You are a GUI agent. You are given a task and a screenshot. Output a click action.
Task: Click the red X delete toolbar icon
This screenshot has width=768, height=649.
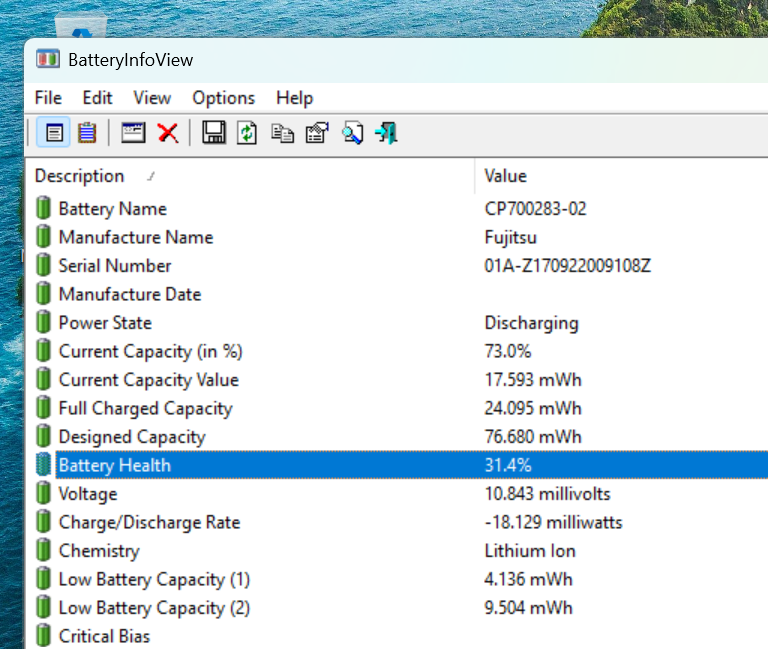[168, 133]
